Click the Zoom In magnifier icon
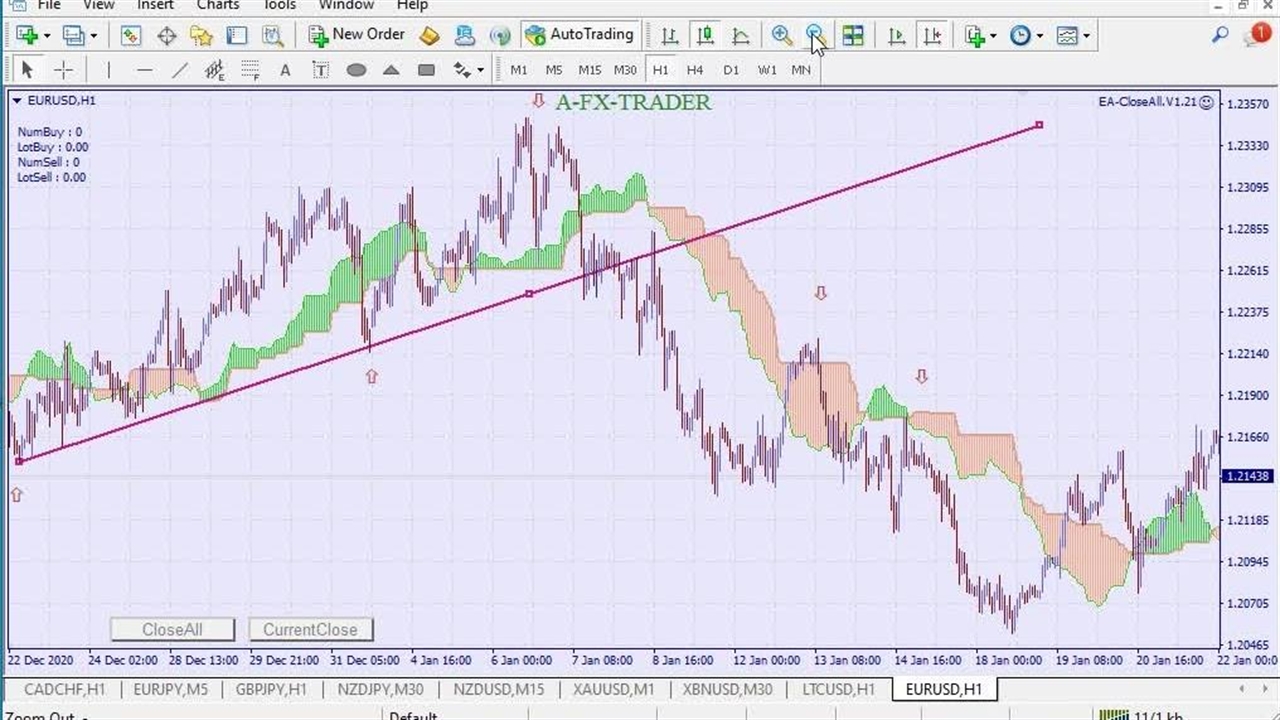This screenshot has height=720, width=1280. 781,36
